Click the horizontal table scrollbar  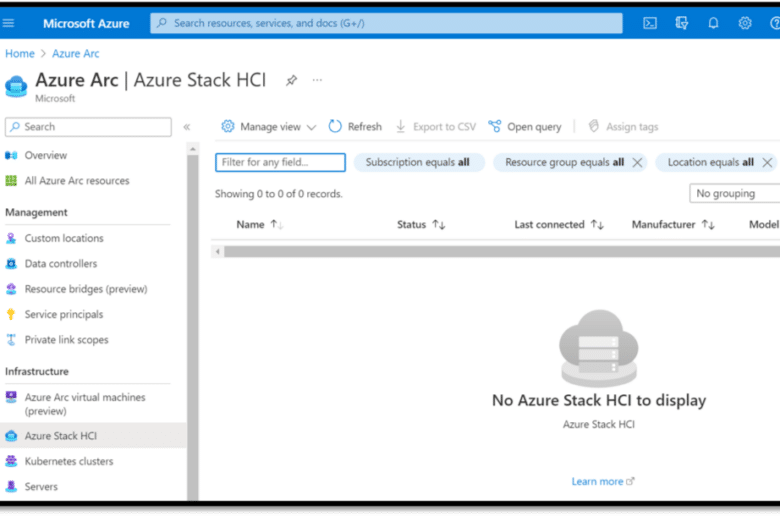(501, 252)
